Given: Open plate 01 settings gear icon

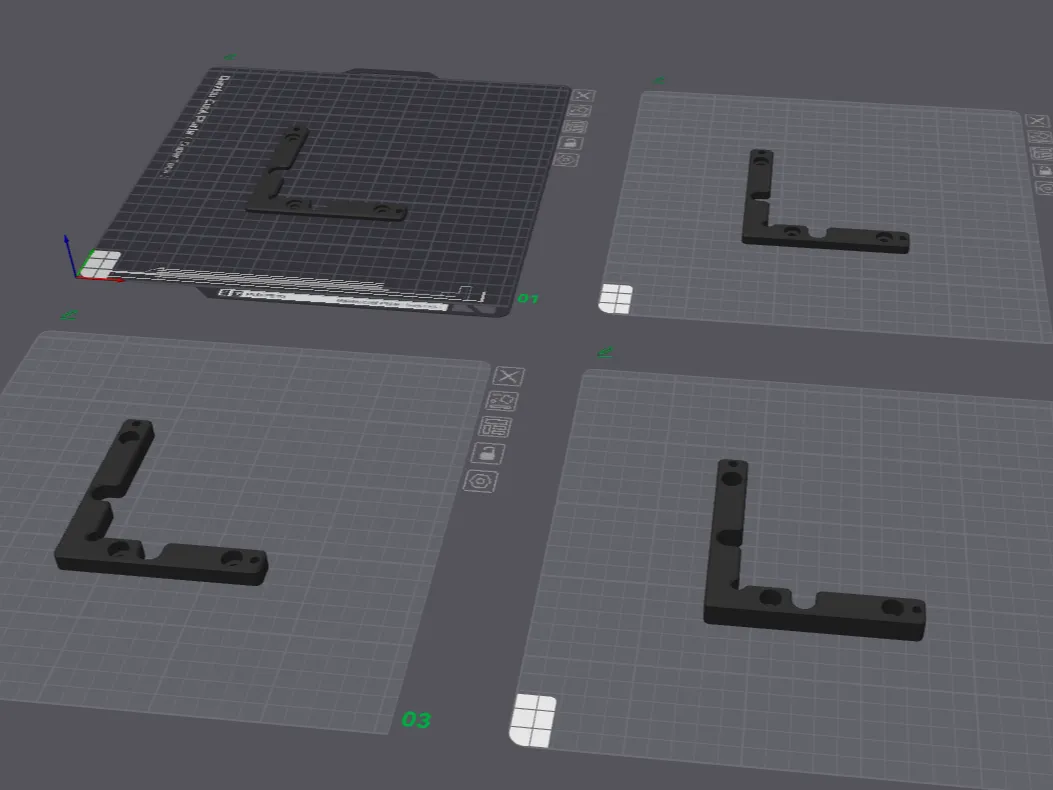Looking at the screenshot, I should (566, 160).
